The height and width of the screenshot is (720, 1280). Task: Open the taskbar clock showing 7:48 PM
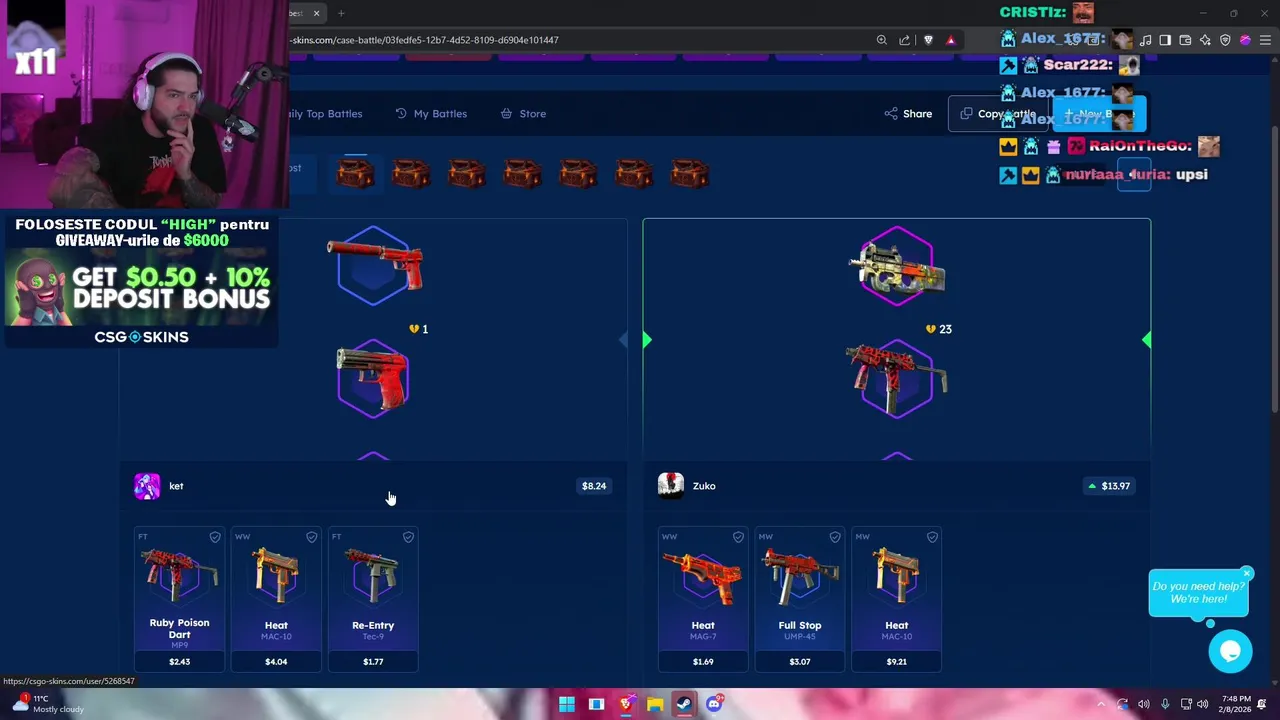pyautogui.click(x=1236, y=704)
